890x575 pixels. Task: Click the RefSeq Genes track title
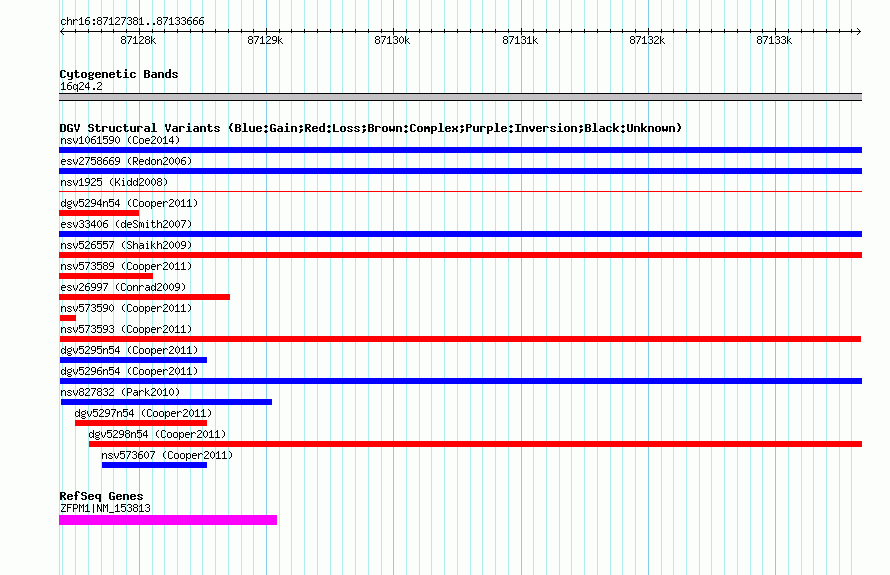[101, 496]
